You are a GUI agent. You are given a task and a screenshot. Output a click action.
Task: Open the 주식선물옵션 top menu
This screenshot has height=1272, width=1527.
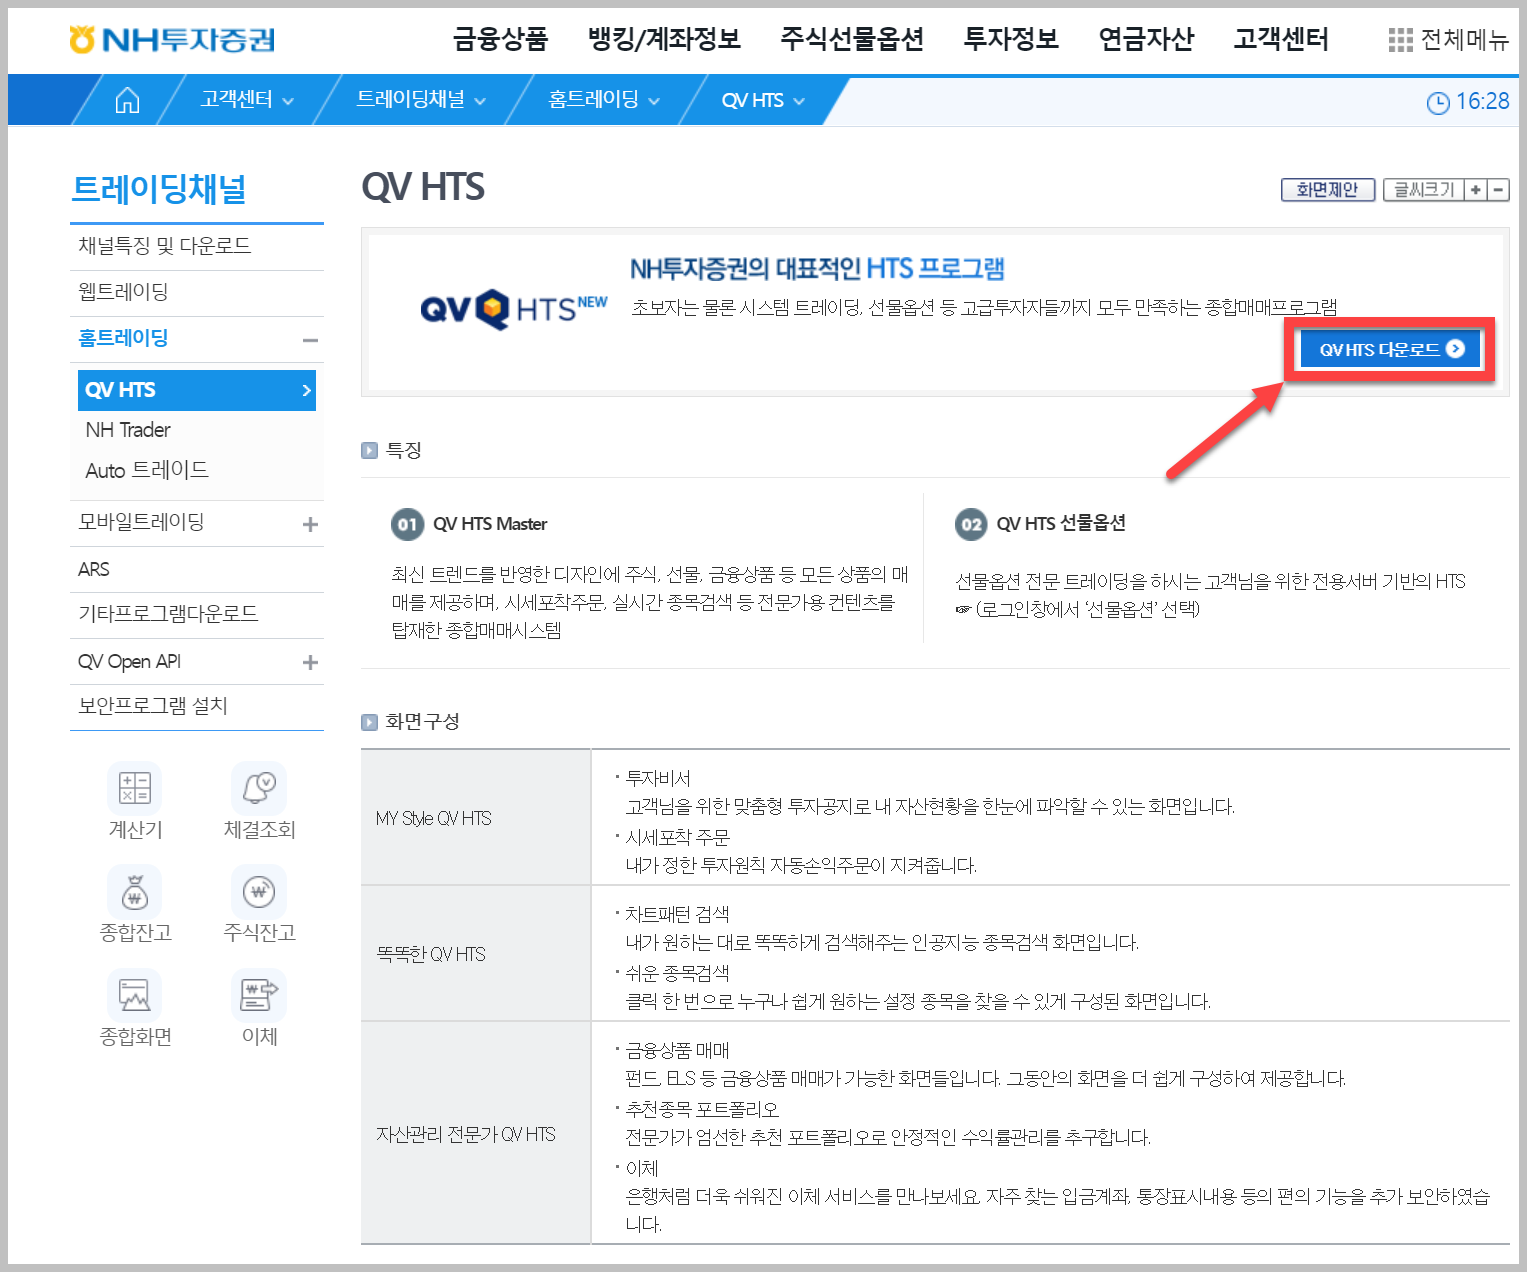[852, 40]
